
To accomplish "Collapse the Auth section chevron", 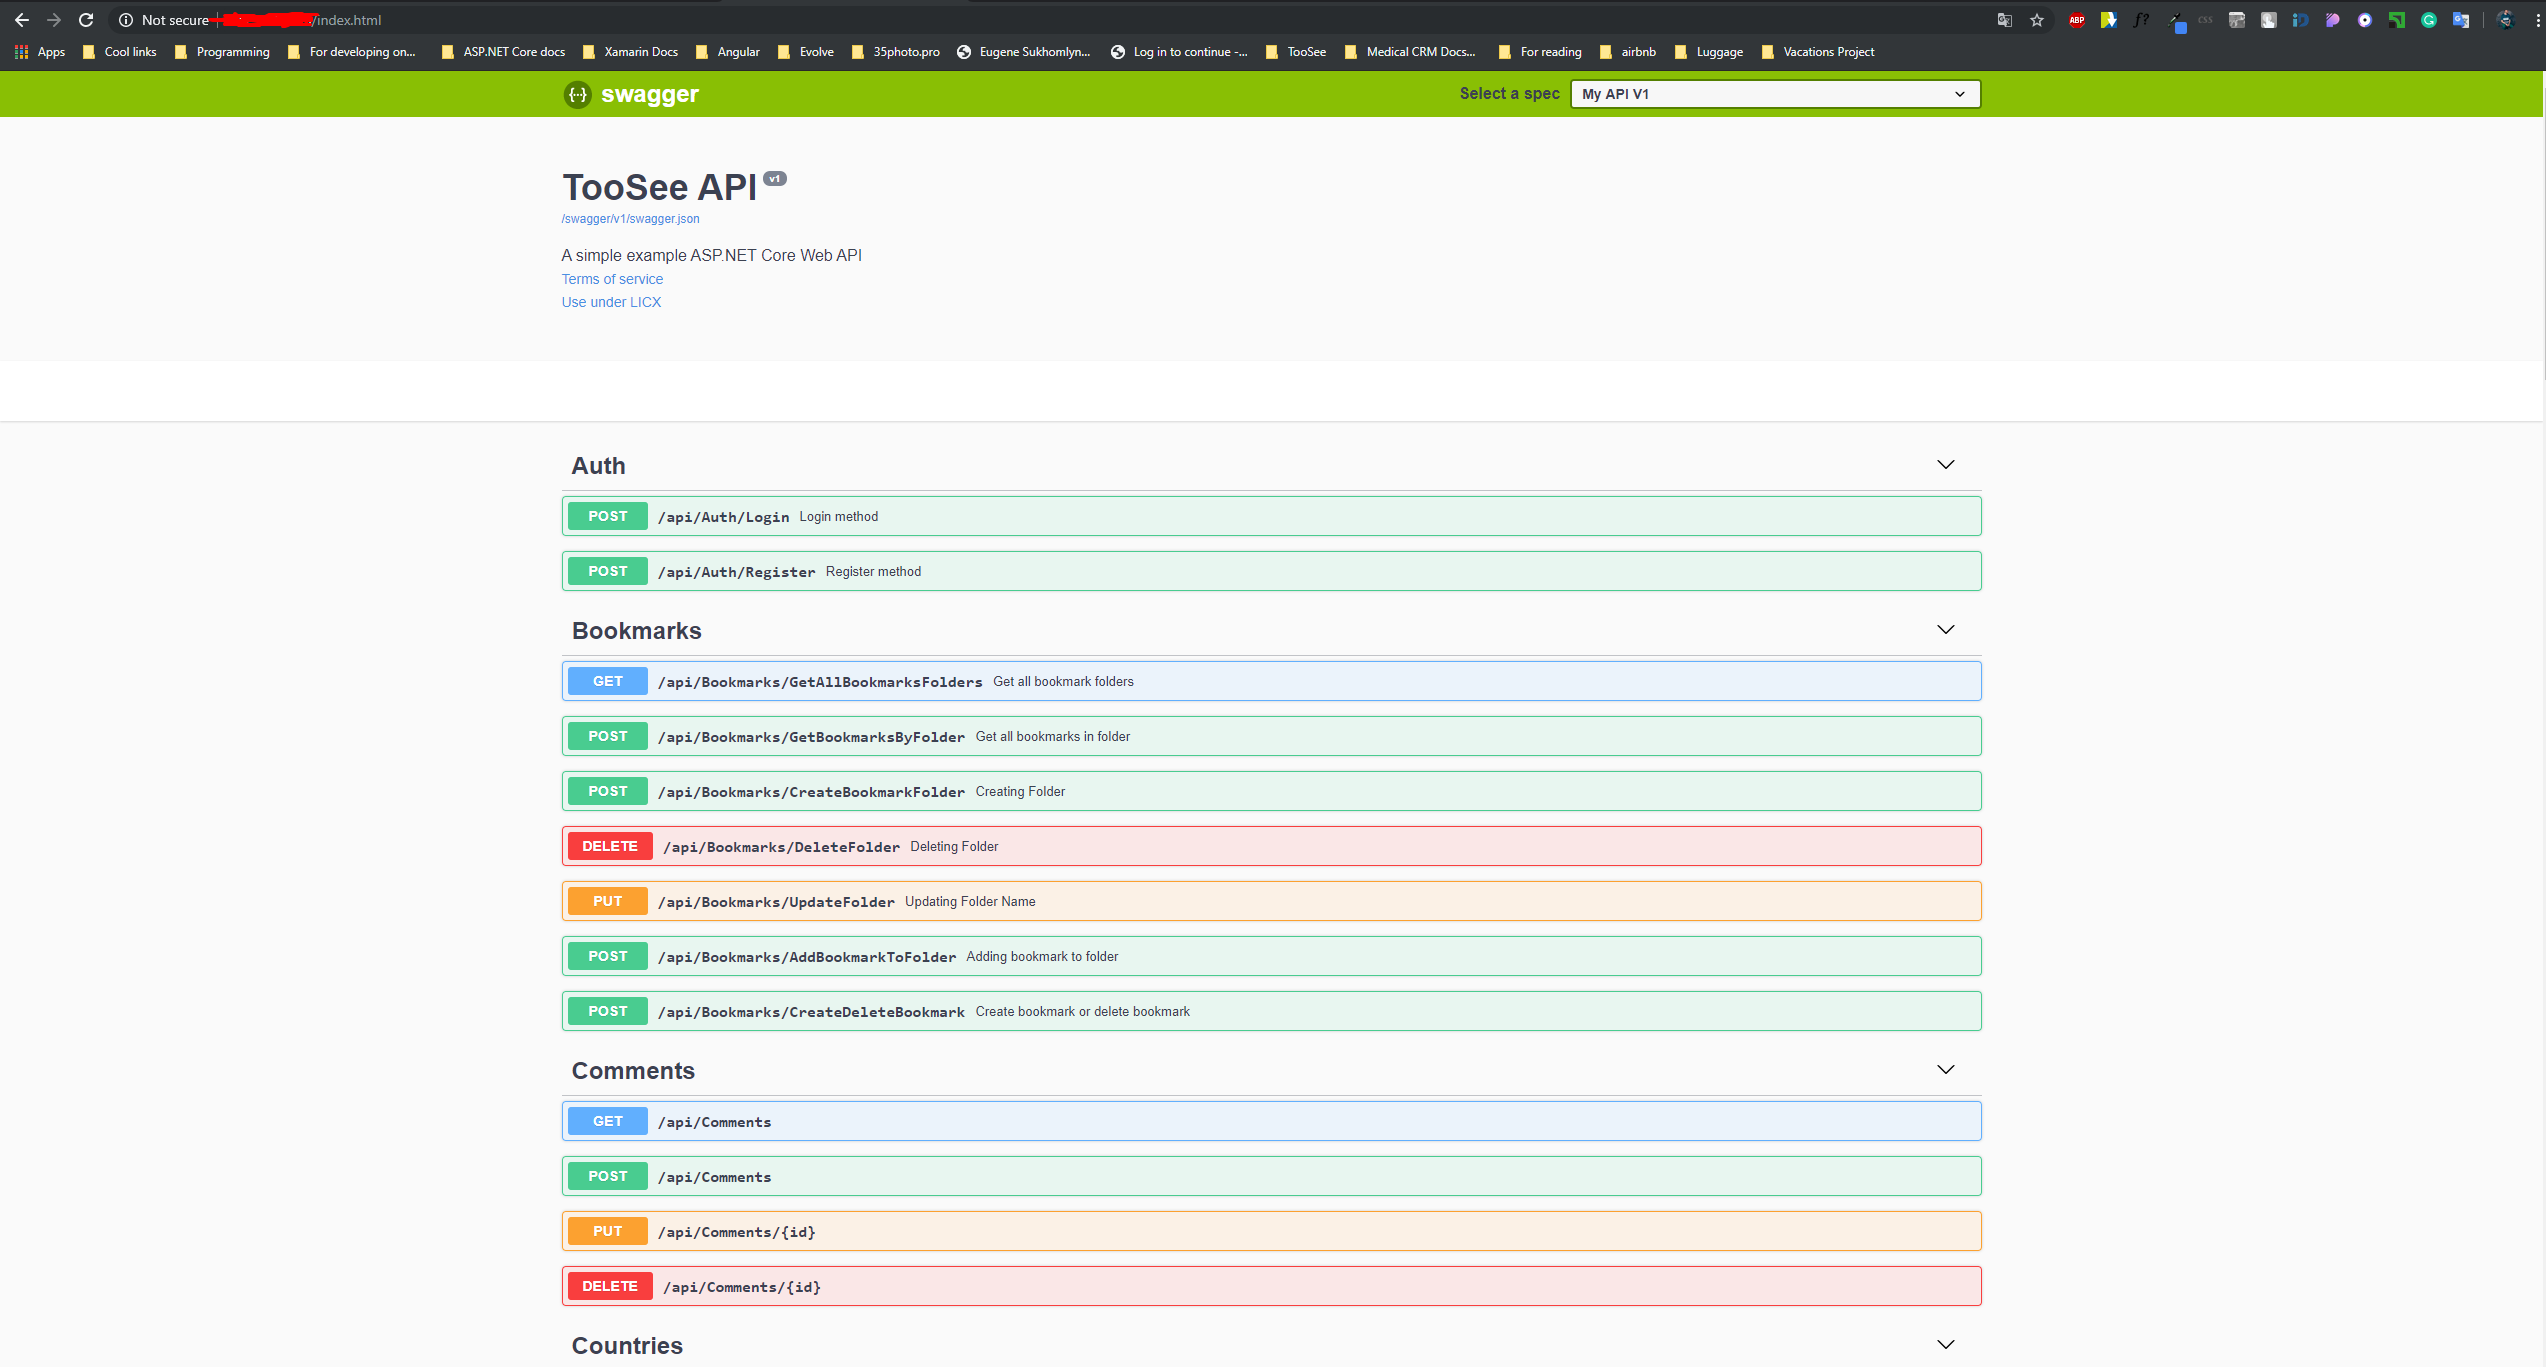I will (1945, 465).
